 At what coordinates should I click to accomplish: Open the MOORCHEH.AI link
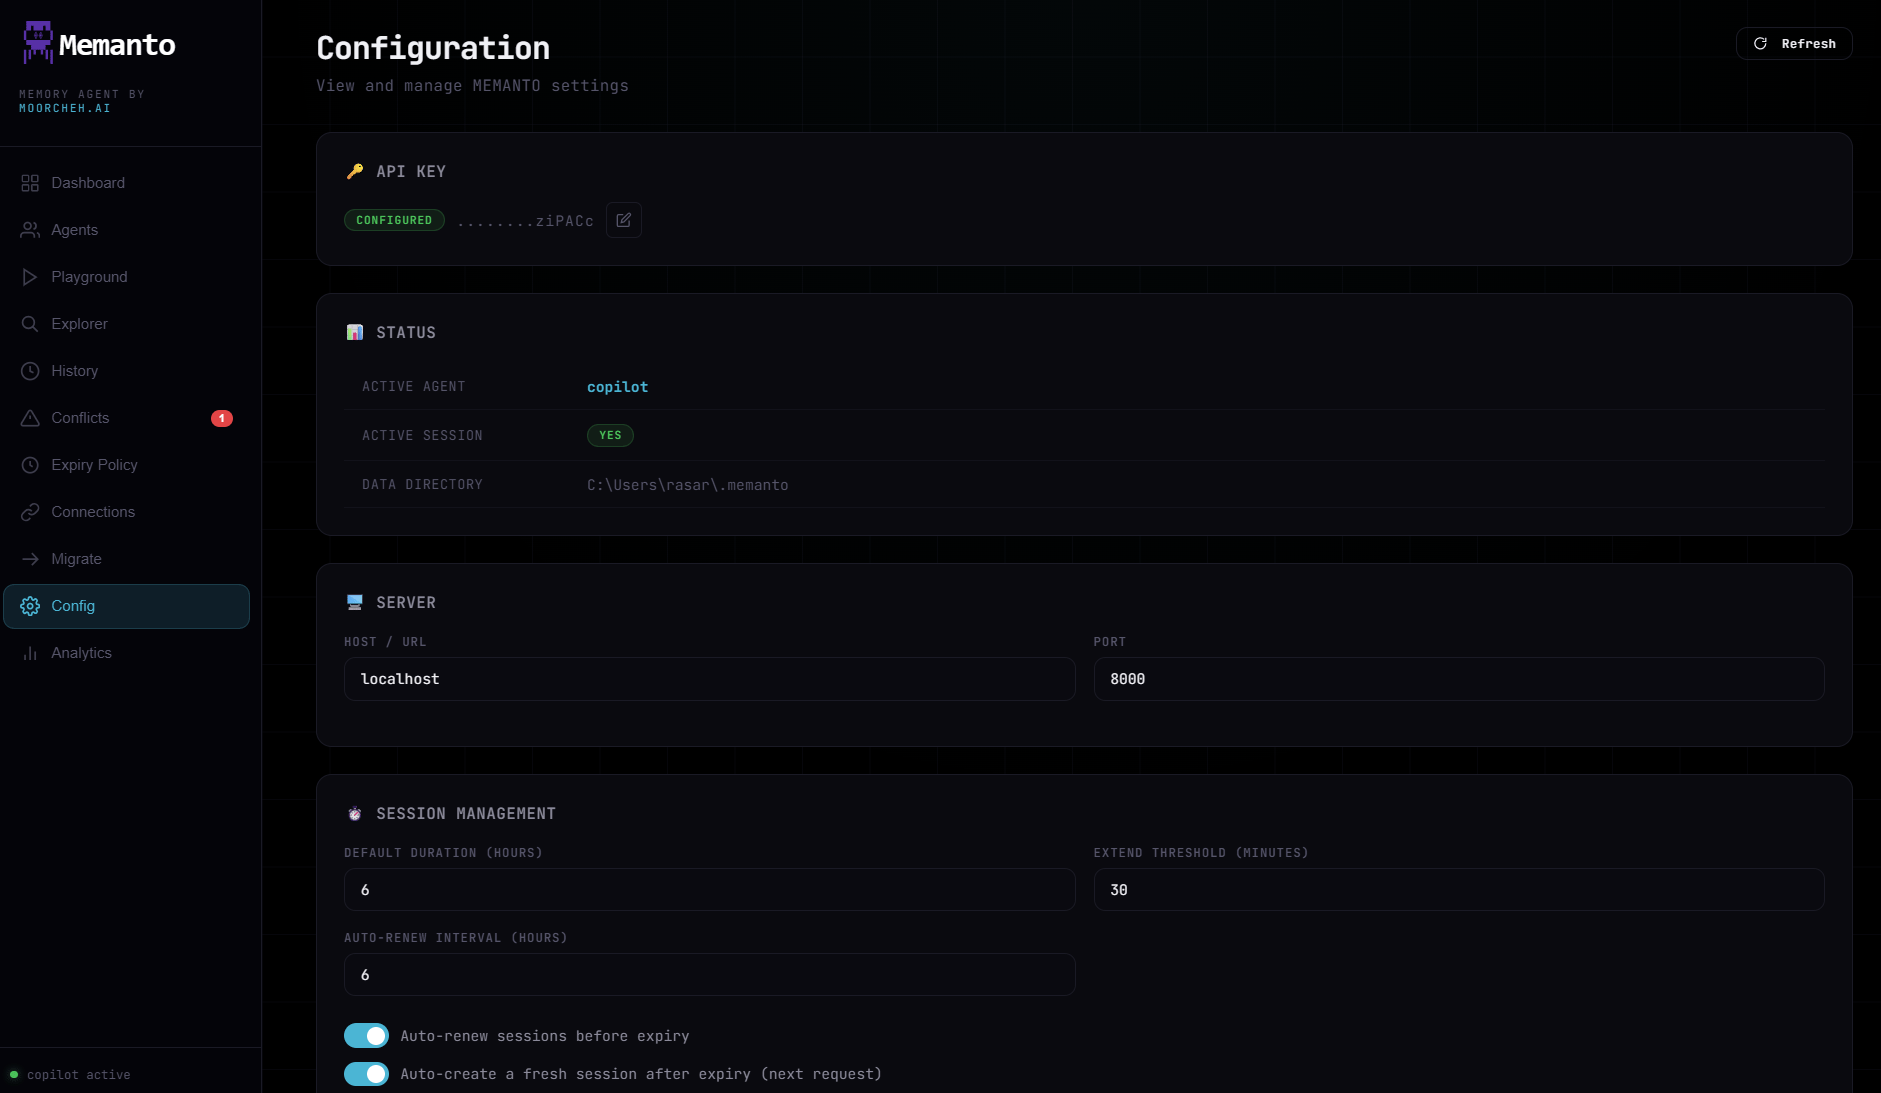pos(65,108)
